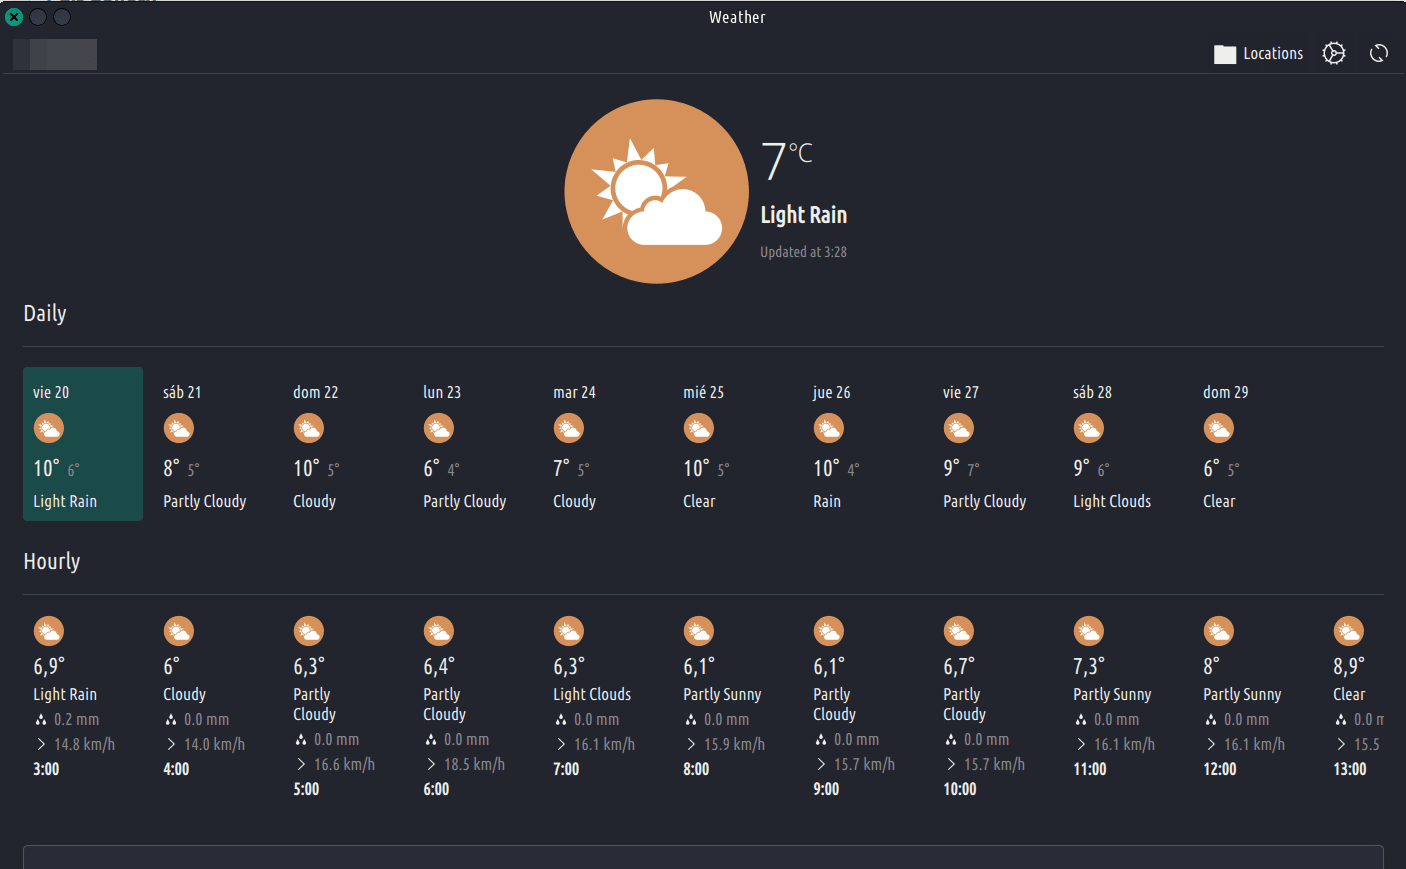Open the Locations folder button

point(1258,54)
